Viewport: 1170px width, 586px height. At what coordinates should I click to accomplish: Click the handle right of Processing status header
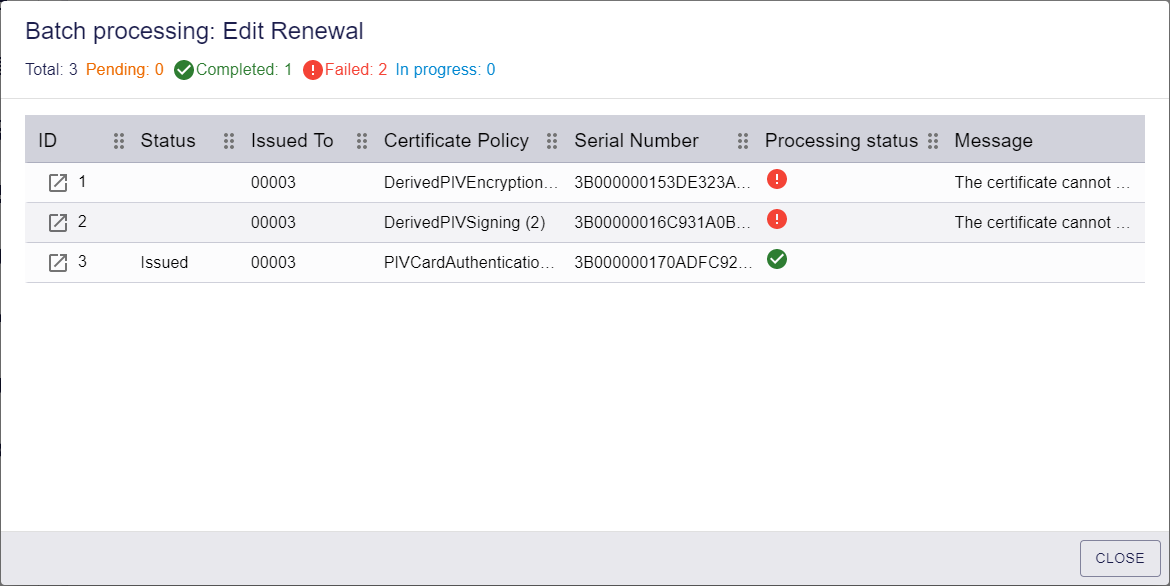coord(933,141)
